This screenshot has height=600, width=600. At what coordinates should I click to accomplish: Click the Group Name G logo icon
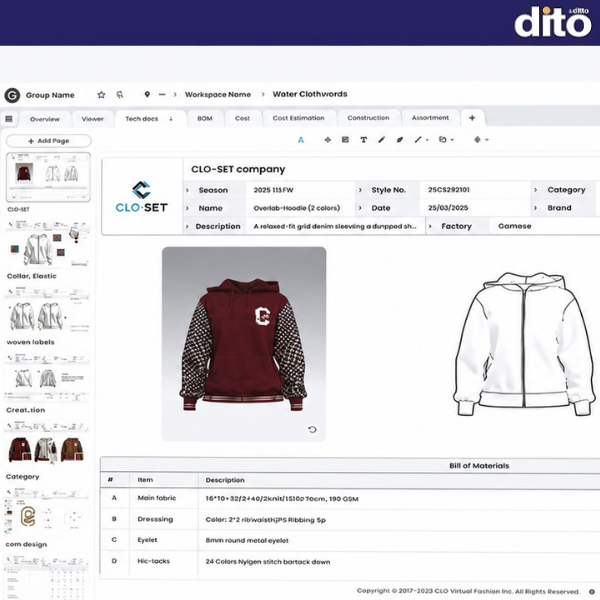(12, 95)
